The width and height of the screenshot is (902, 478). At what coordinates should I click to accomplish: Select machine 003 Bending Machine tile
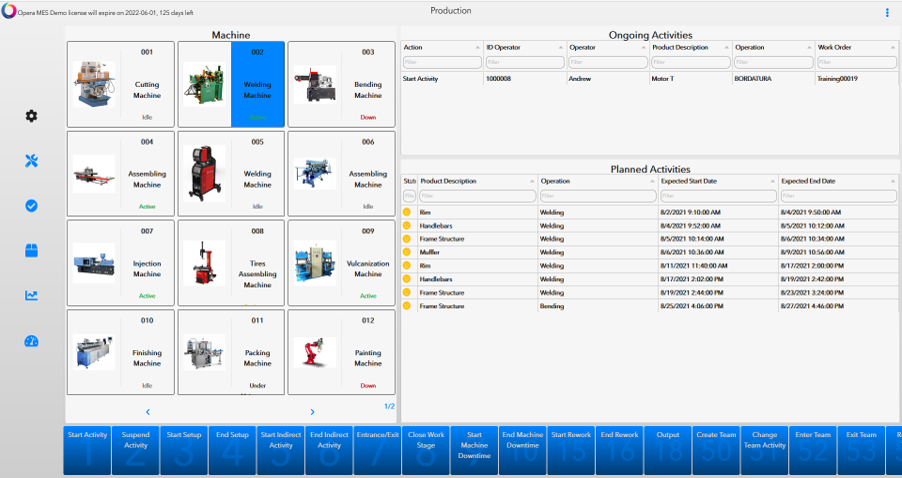[x=341, y=84]
